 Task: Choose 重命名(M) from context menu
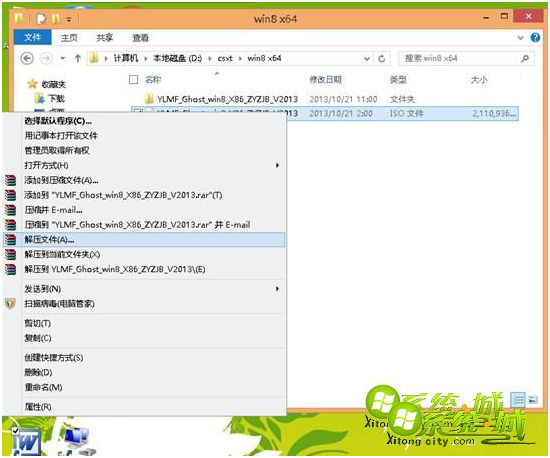(144, 387)
